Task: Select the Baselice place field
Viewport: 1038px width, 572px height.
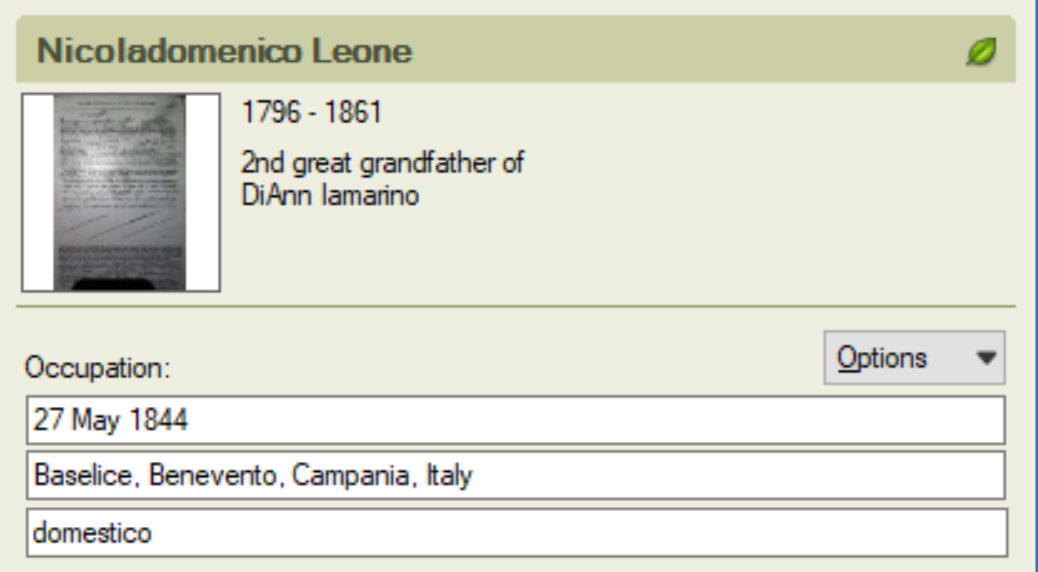Action: [x=516, y=475]
